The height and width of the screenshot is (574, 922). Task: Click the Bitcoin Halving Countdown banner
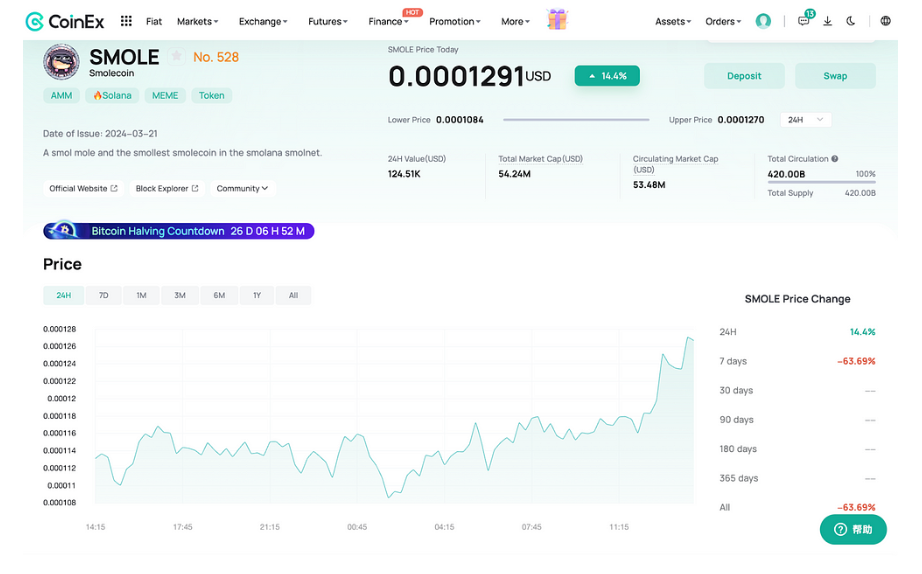(179, 231)
